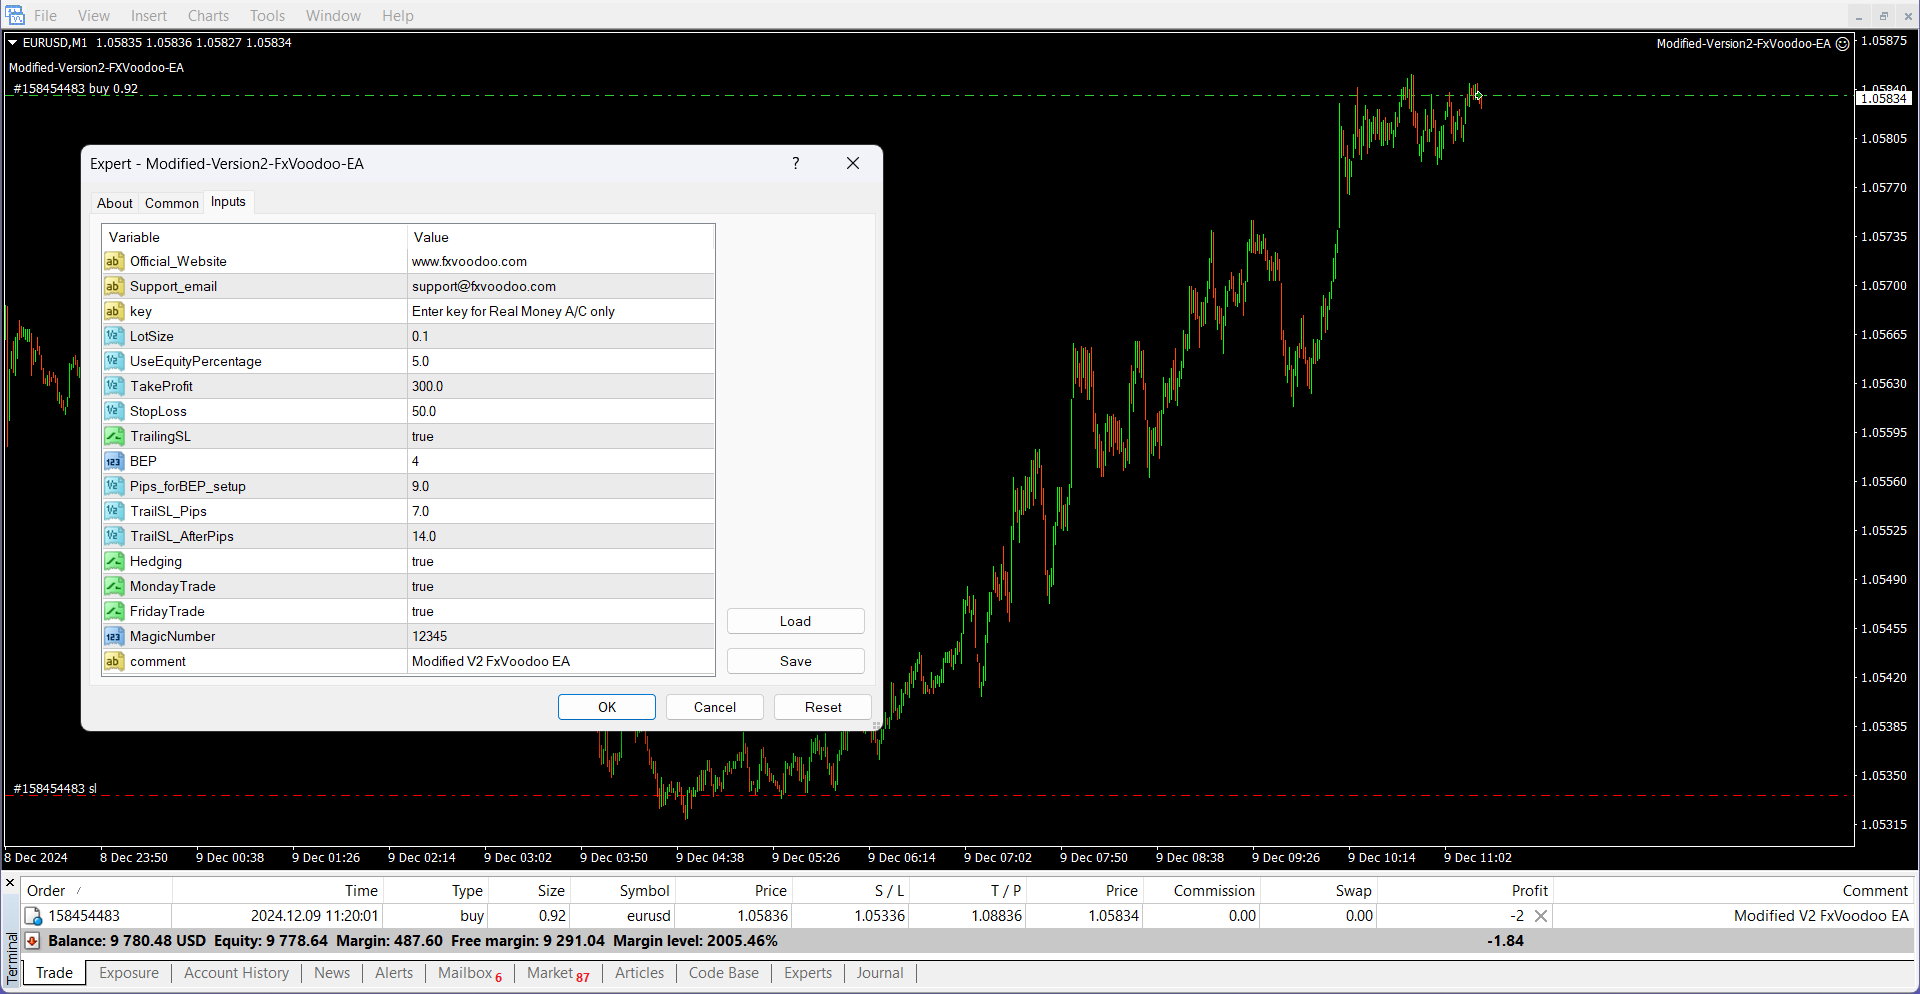
Task: Open the Charts menu
Action: [x=208, y=15]
